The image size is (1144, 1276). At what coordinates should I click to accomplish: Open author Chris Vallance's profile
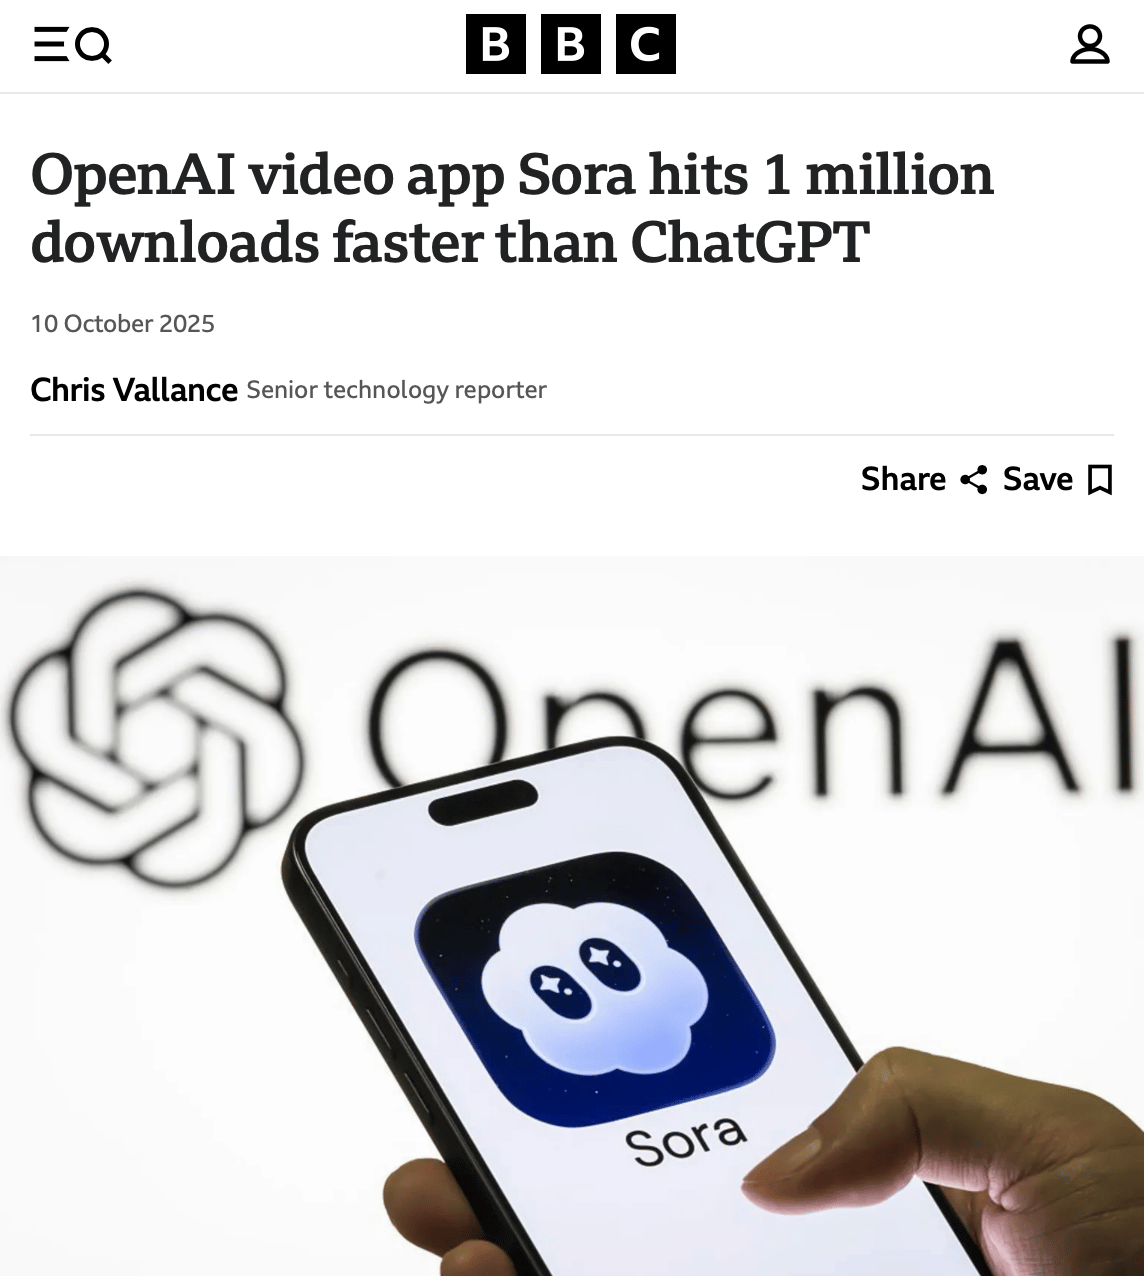134,389
